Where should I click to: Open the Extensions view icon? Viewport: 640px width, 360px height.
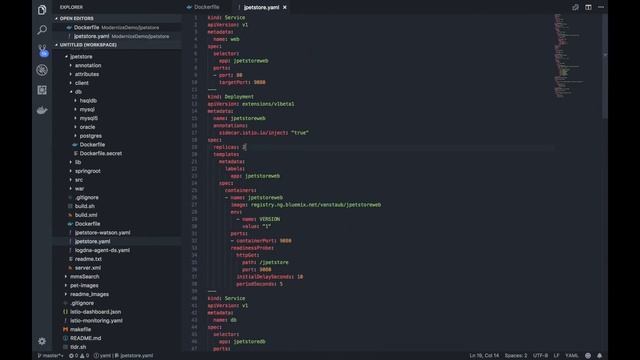[x=42, y=90]
